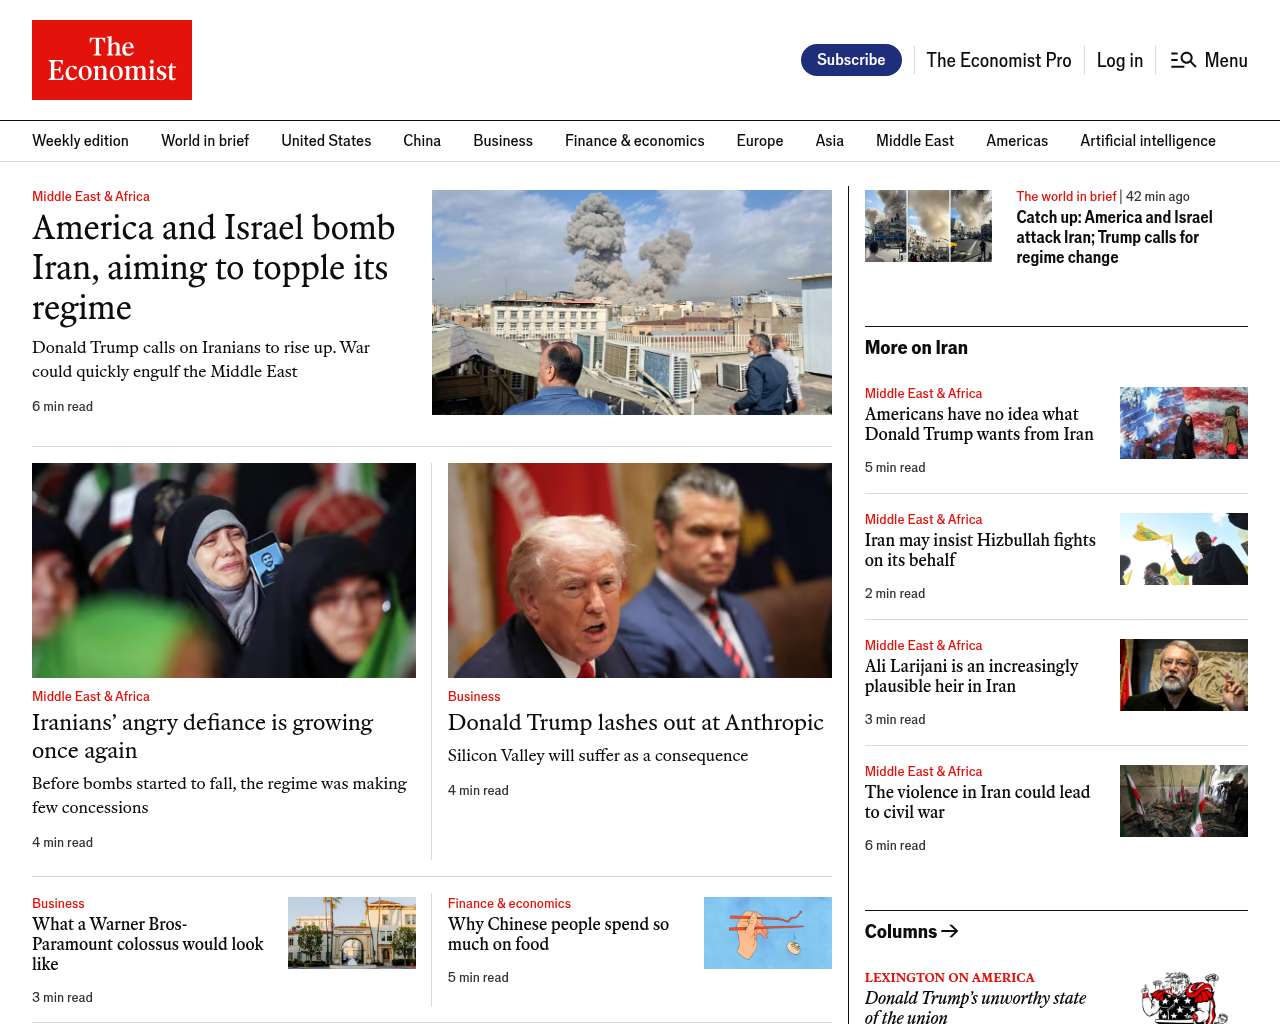Click the world in brief collage thumbnail
This screenshot has width=1280, height=1024.
pyautogui.click(x=928, y=226)
